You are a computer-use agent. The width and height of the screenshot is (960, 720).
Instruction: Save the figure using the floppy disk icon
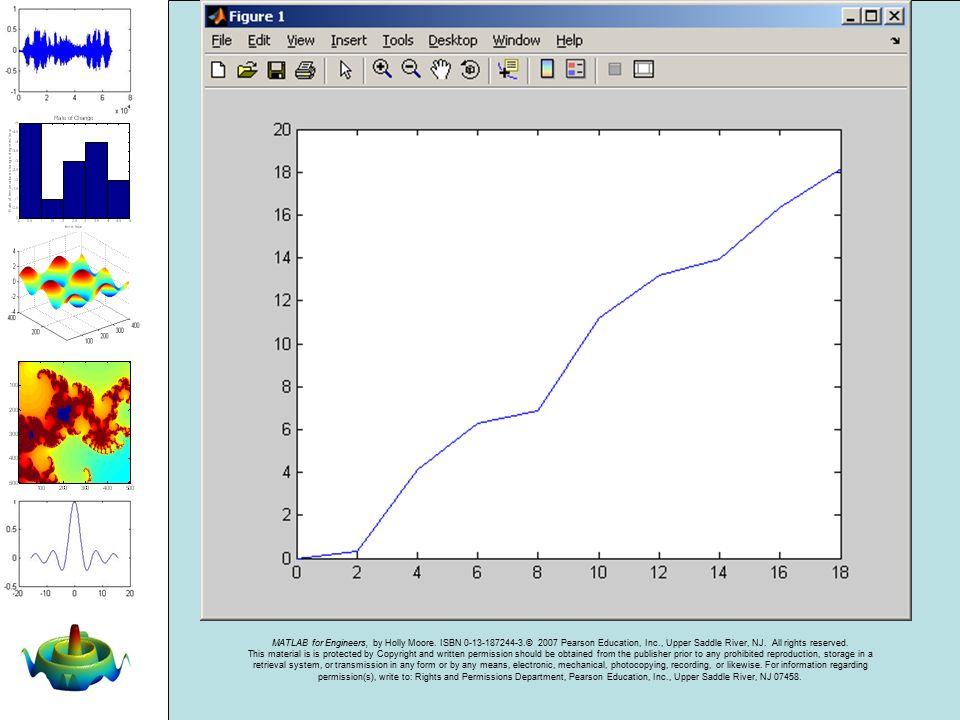coord(276,69)
